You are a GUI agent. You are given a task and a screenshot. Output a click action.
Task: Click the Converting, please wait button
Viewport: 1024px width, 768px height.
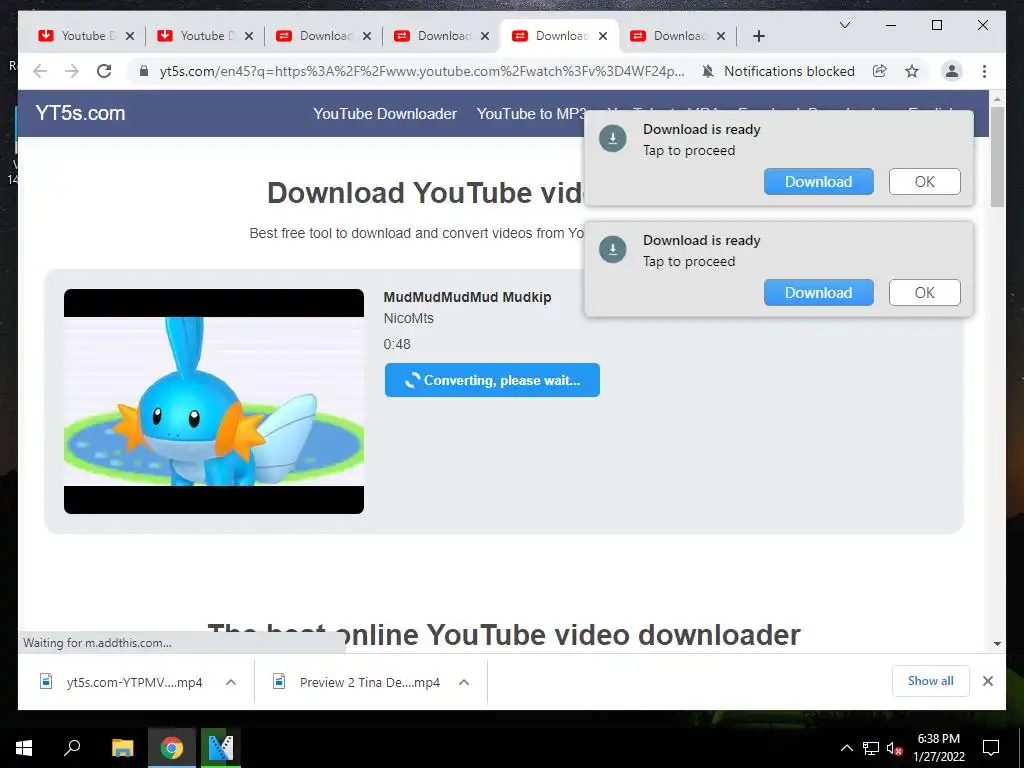[492, 380]
